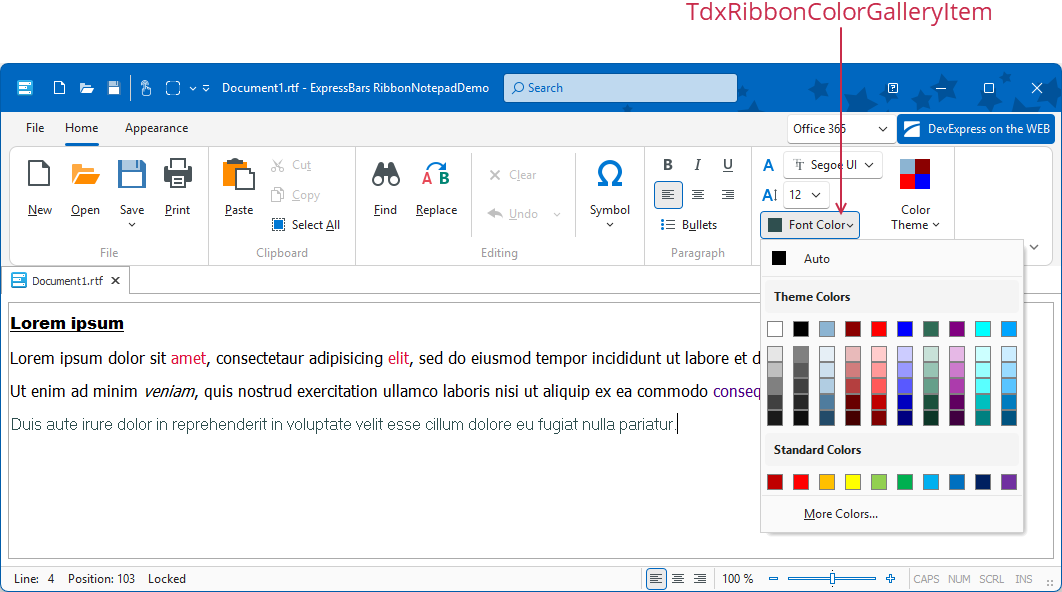Click the application menu icon in the title bar
This screenshot has width=1062, height=592.
[25, 88]
